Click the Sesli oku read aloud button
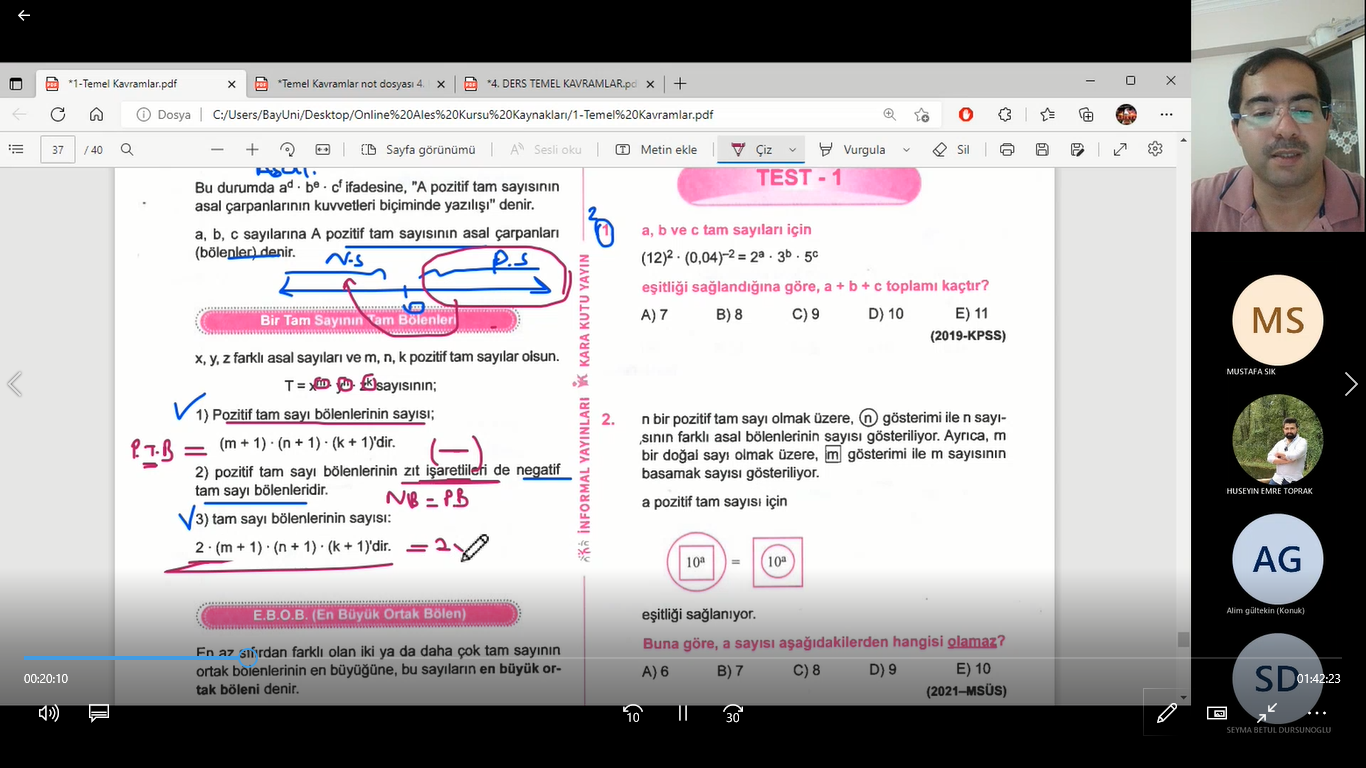 click(546, 149)
